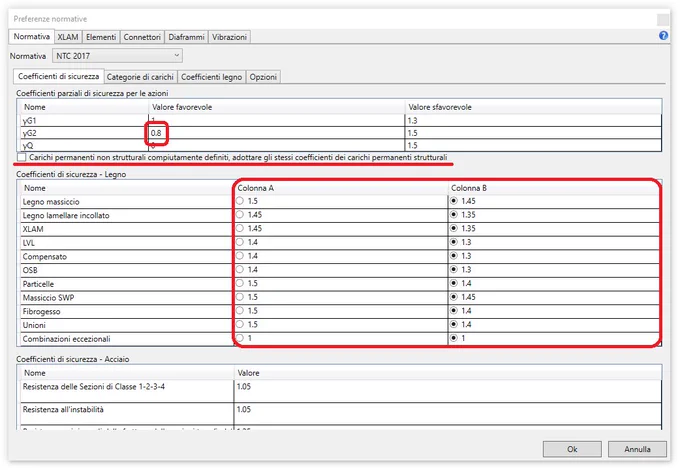Enable the Carichi permanenti non strutturali checkbox
Screen dimensions: 680x471
coord(22,157)
